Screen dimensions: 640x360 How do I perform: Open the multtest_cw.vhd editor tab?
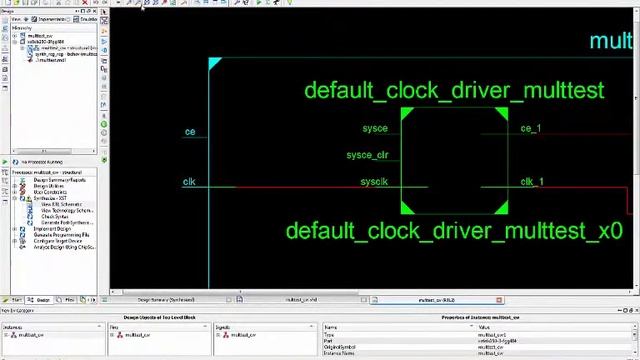click(x=301, y=300)
